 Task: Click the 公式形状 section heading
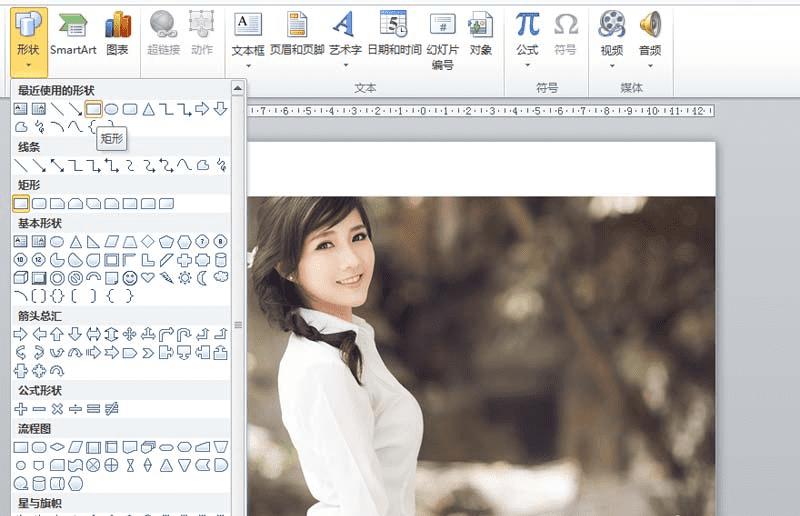click(40, 390)
